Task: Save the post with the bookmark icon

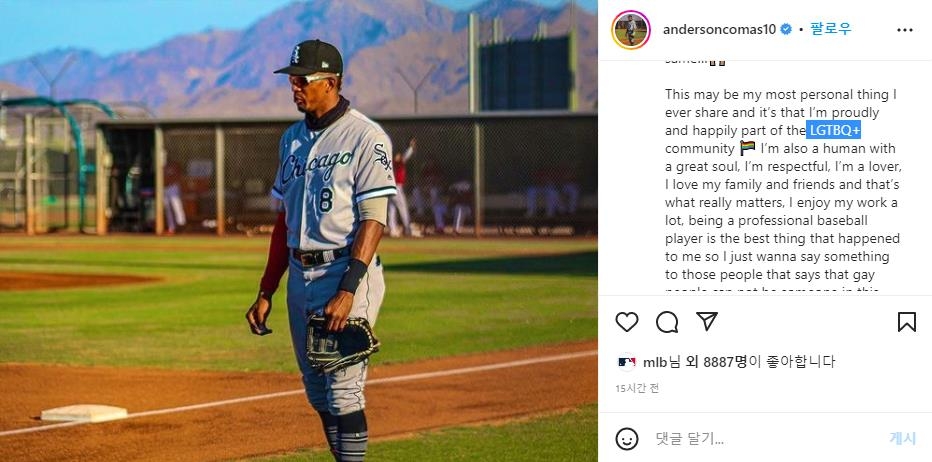Action: click(906, 322)
